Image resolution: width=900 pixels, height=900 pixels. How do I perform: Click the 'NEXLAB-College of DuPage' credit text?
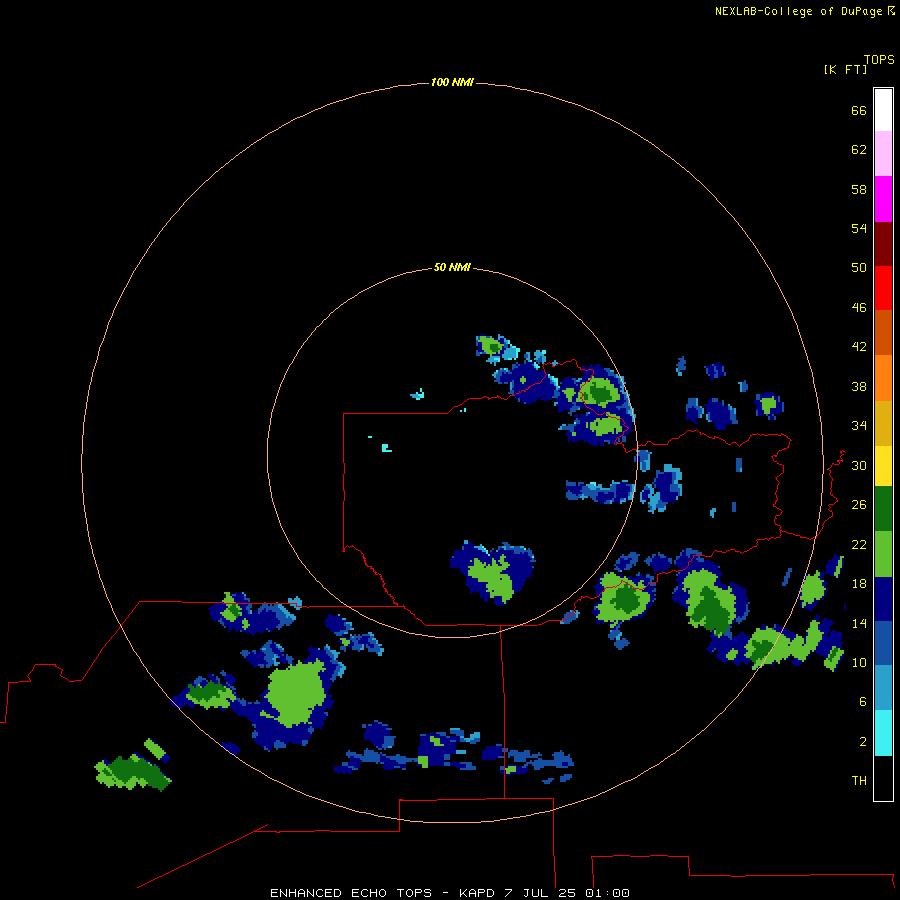pos(798,11)
